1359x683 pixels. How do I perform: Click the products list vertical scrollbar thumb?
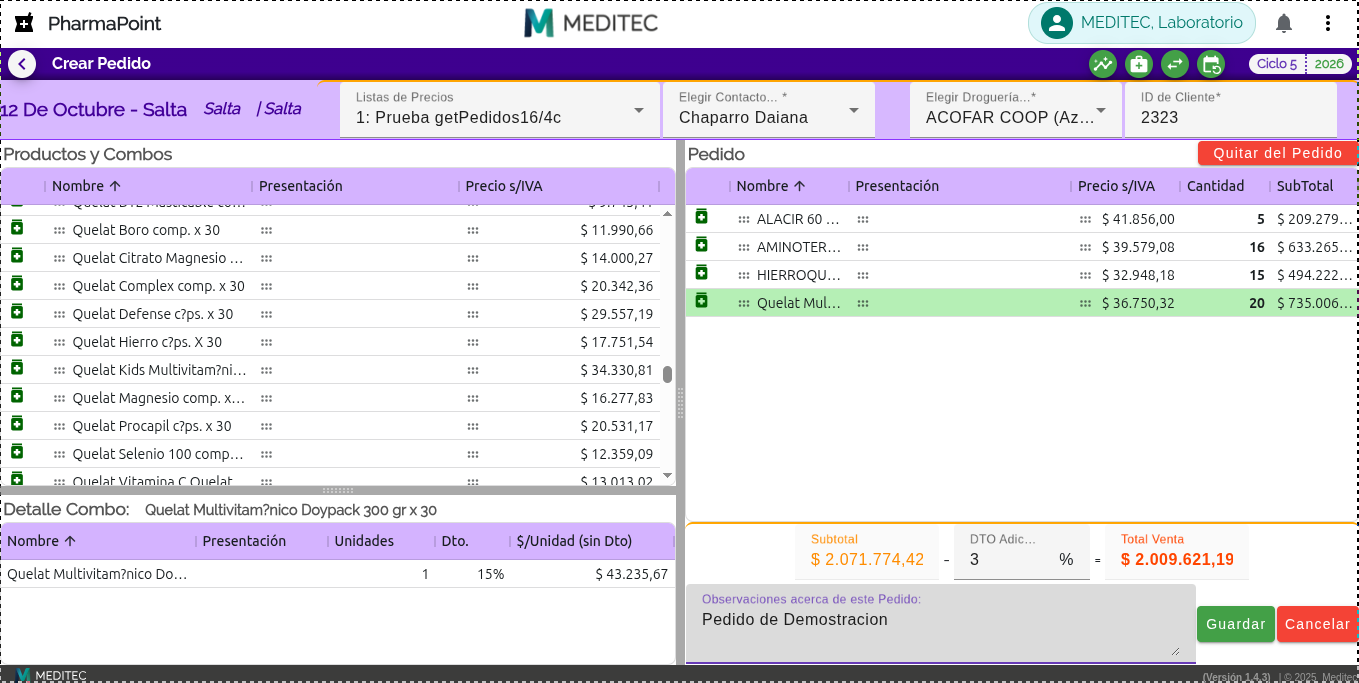click(x=667, y=374)
